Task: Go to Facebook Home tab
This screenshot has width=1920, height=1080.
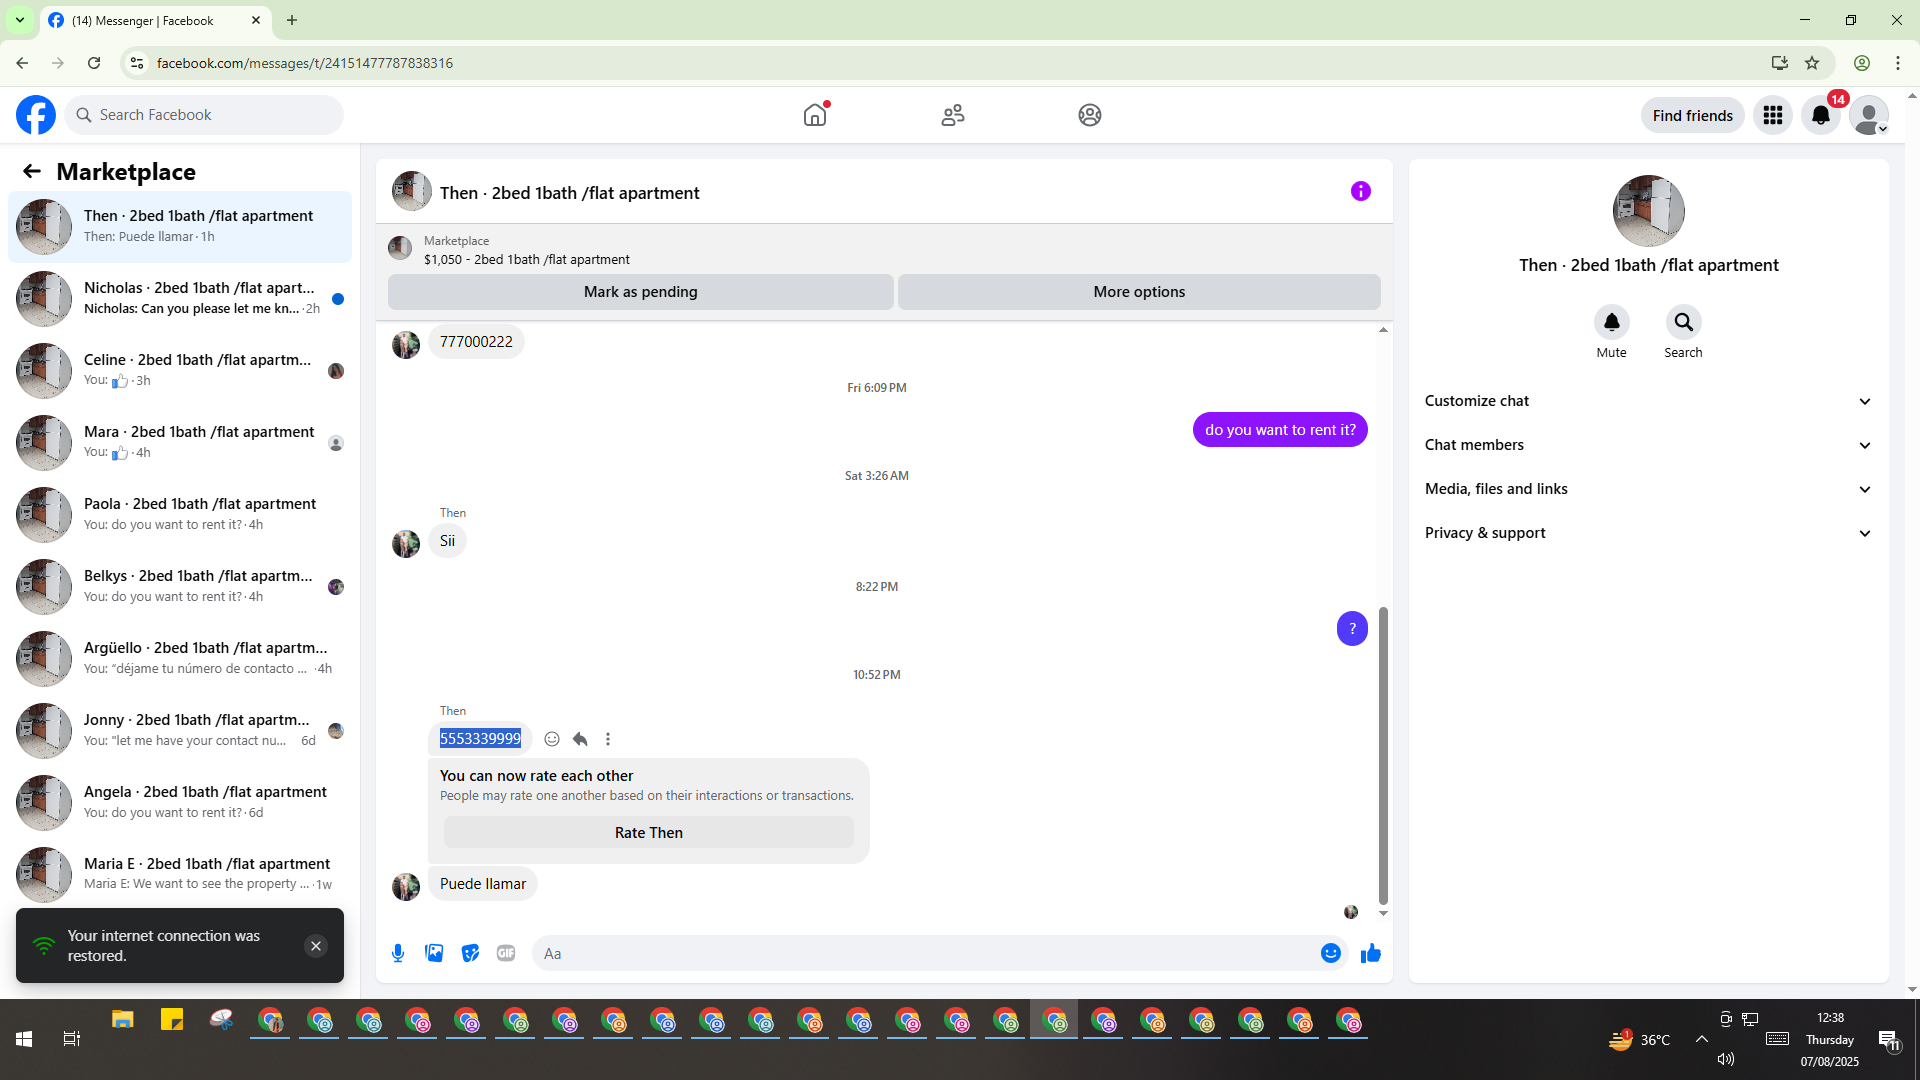Action: [x=815, y=115]
